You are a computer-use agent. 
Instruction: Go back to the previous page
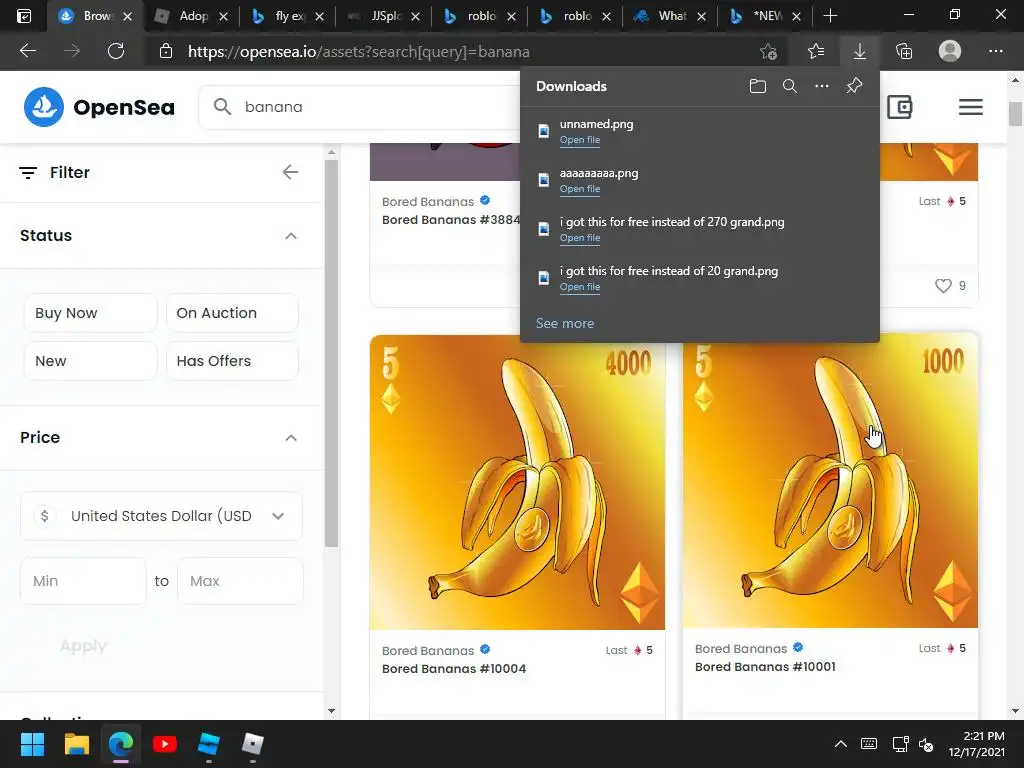point(28,51)
